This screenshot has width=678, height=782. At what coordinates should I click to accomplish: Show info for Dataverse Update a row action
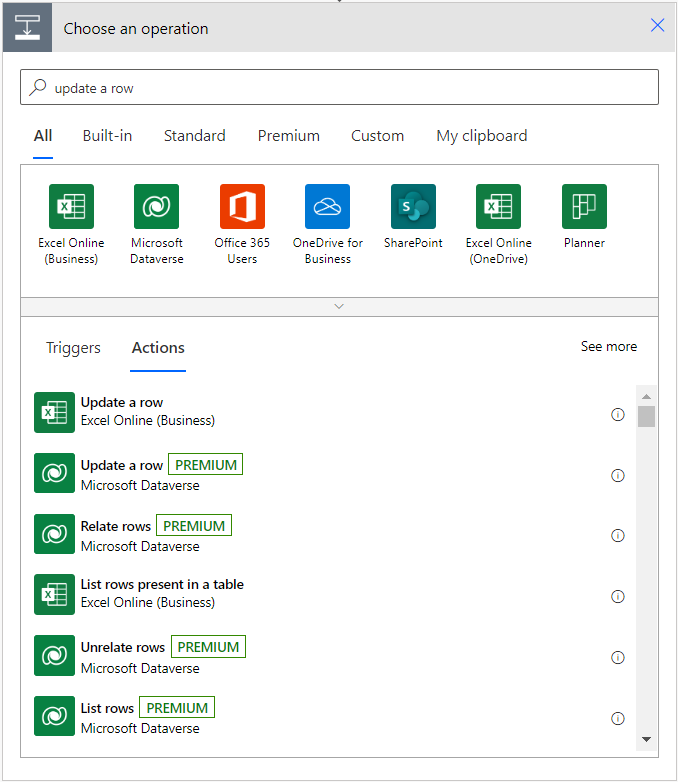(x=618, y=475)
